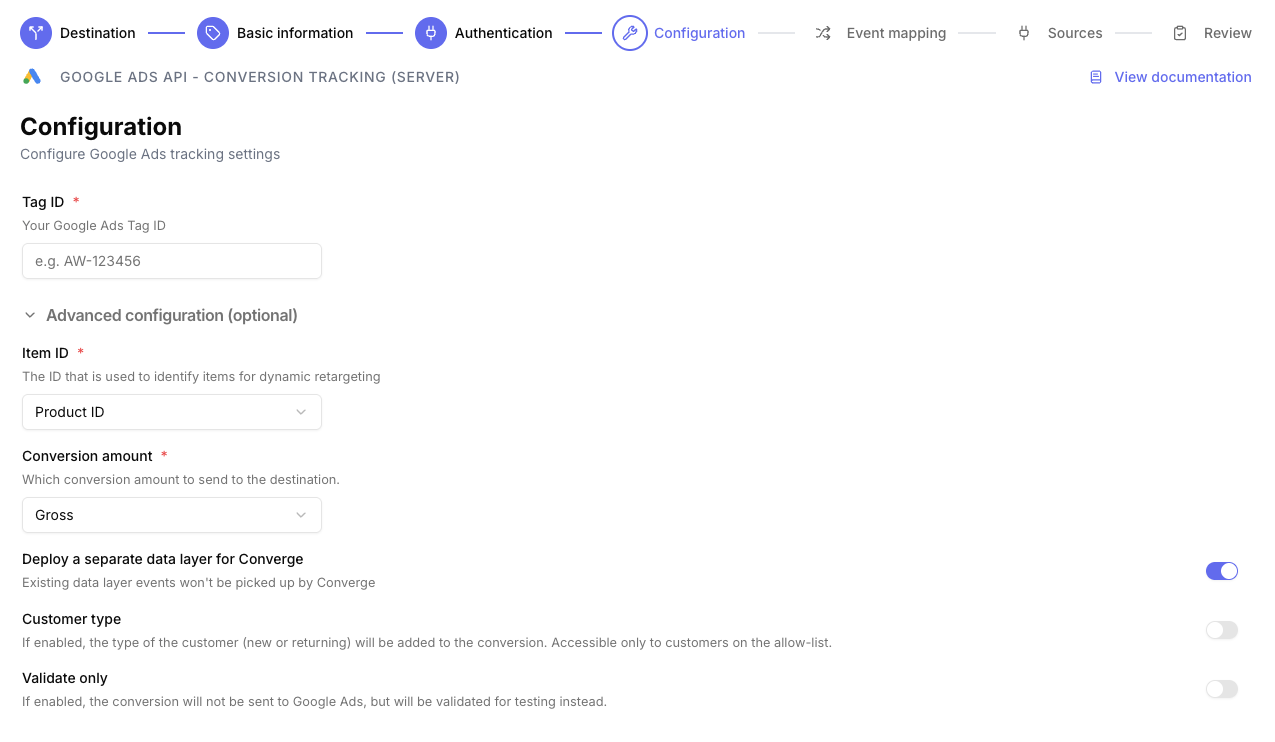Click the Tag ID input field
Viewport: 1275px width, 742px height.
point(171,260)
